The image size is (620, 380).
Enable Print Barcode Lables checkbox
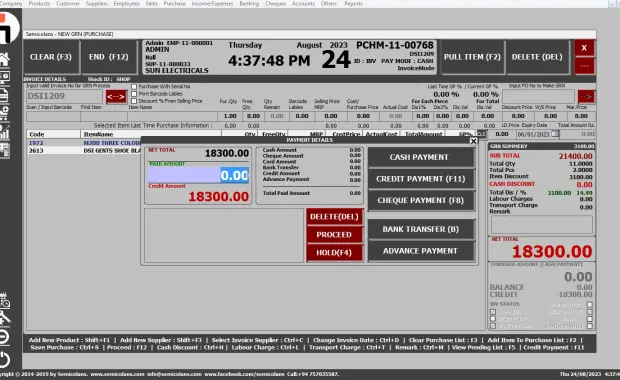(x=134, y=94)
